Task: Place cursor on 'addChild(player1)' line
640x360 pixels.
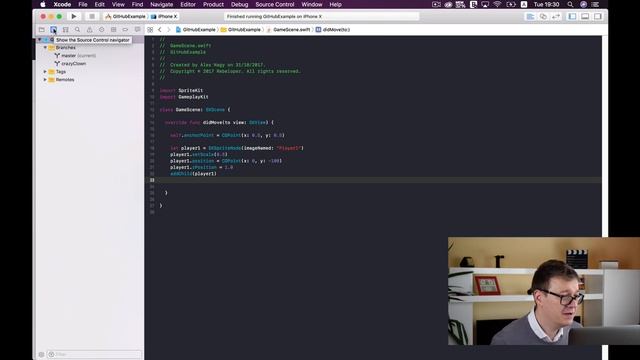Action: point(193,174)
